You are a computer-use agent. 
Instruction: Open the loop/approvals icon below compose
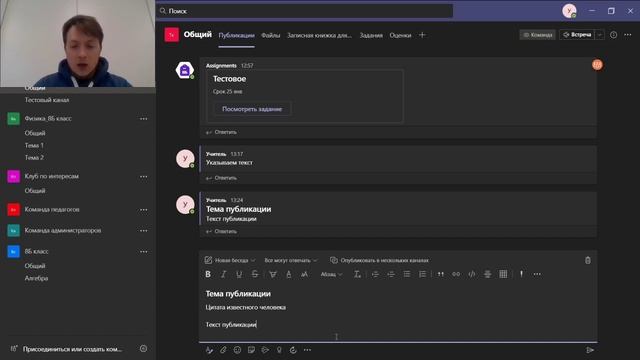pyautogui.click(x=293, y=350)
